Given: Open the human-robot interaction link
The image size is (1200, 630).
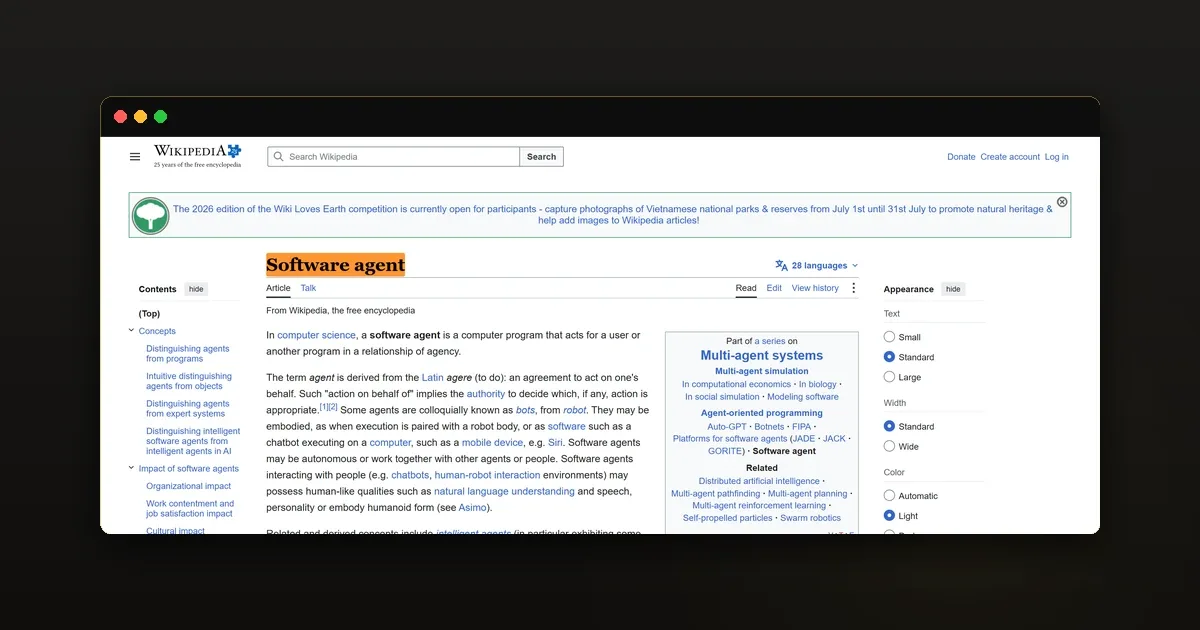Looking at the screenshot, I should coord(487,475).
